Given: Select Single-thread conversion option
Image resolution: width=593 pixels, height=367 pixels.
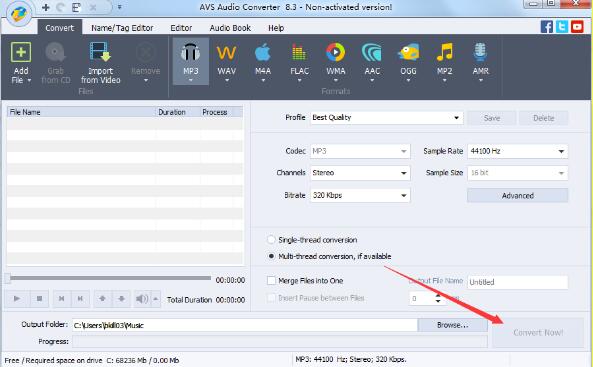Looking at the screenshot, I should (x=271, y=240).
